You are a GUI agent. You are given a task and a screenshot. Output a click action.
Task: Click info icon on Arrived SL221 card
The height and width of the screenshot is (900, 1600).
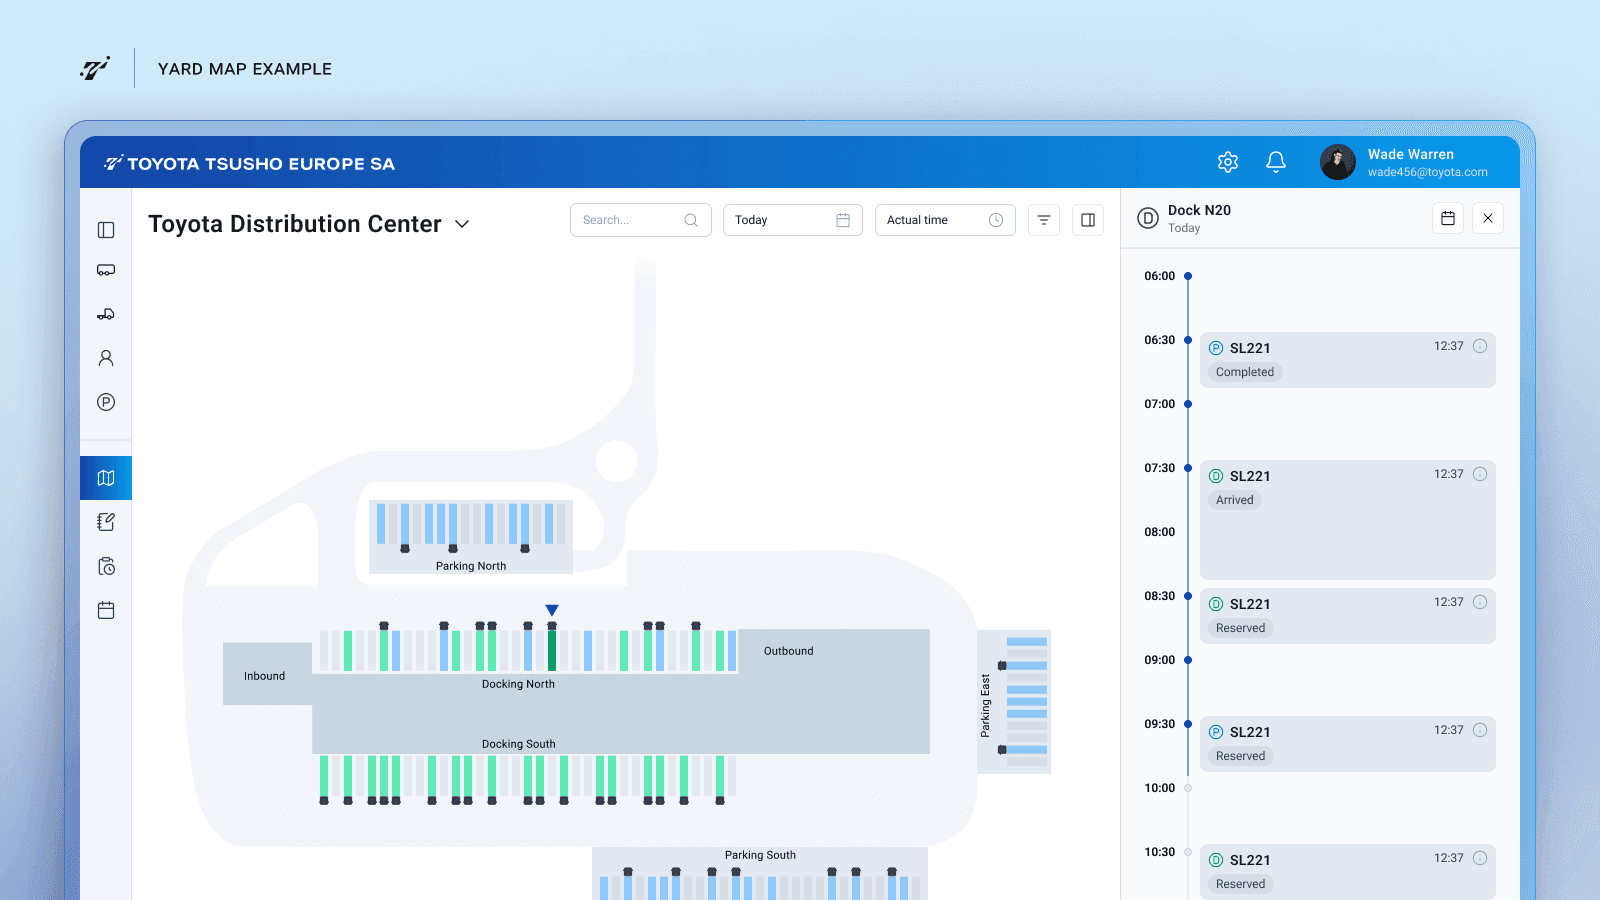(x=1480, y=474)
